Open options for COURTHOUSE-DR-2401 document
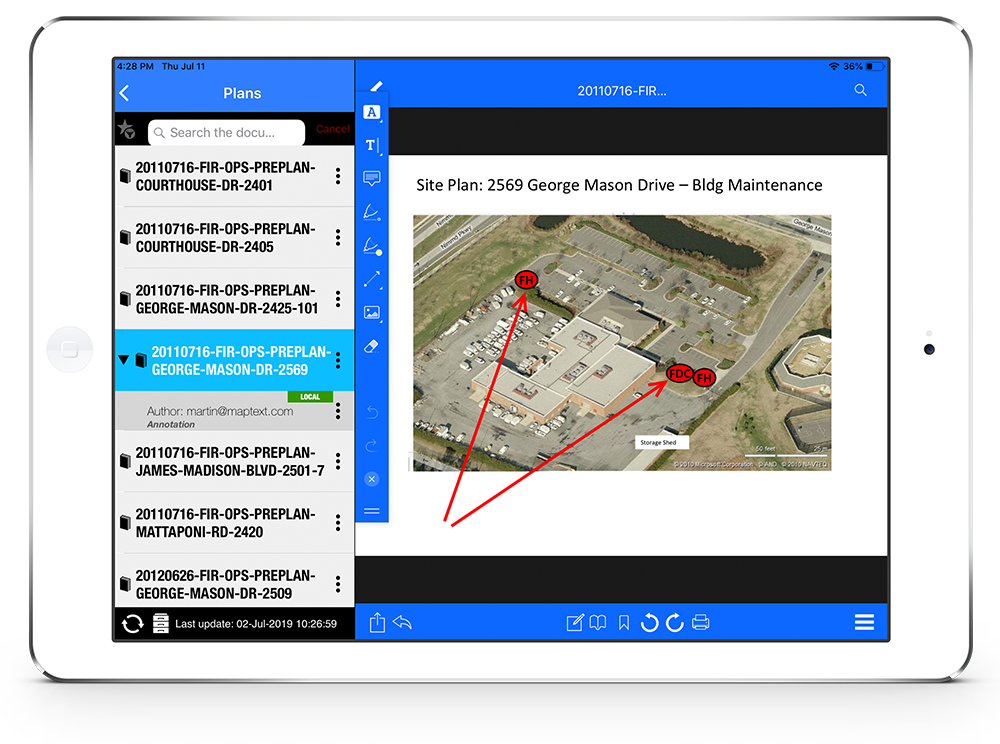 click(x=337, y=176)
